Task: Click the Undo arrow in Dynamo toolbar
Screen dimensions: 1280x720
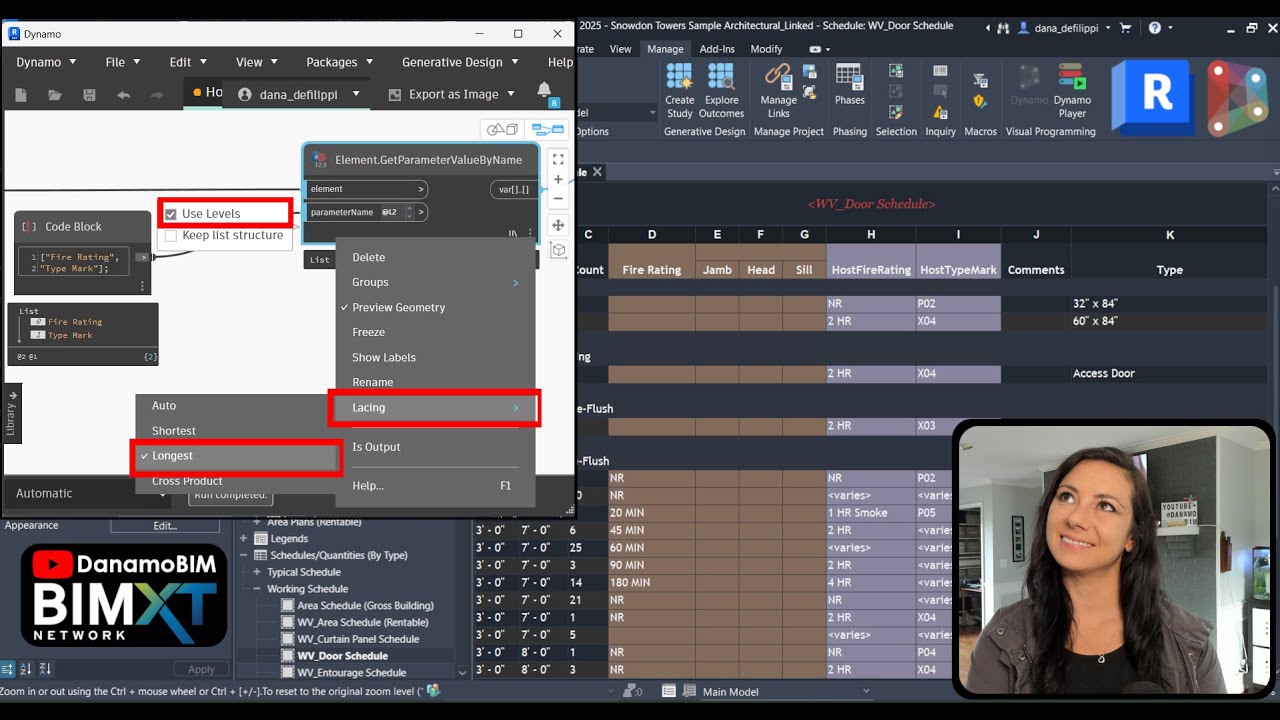Action: [123, 95]
